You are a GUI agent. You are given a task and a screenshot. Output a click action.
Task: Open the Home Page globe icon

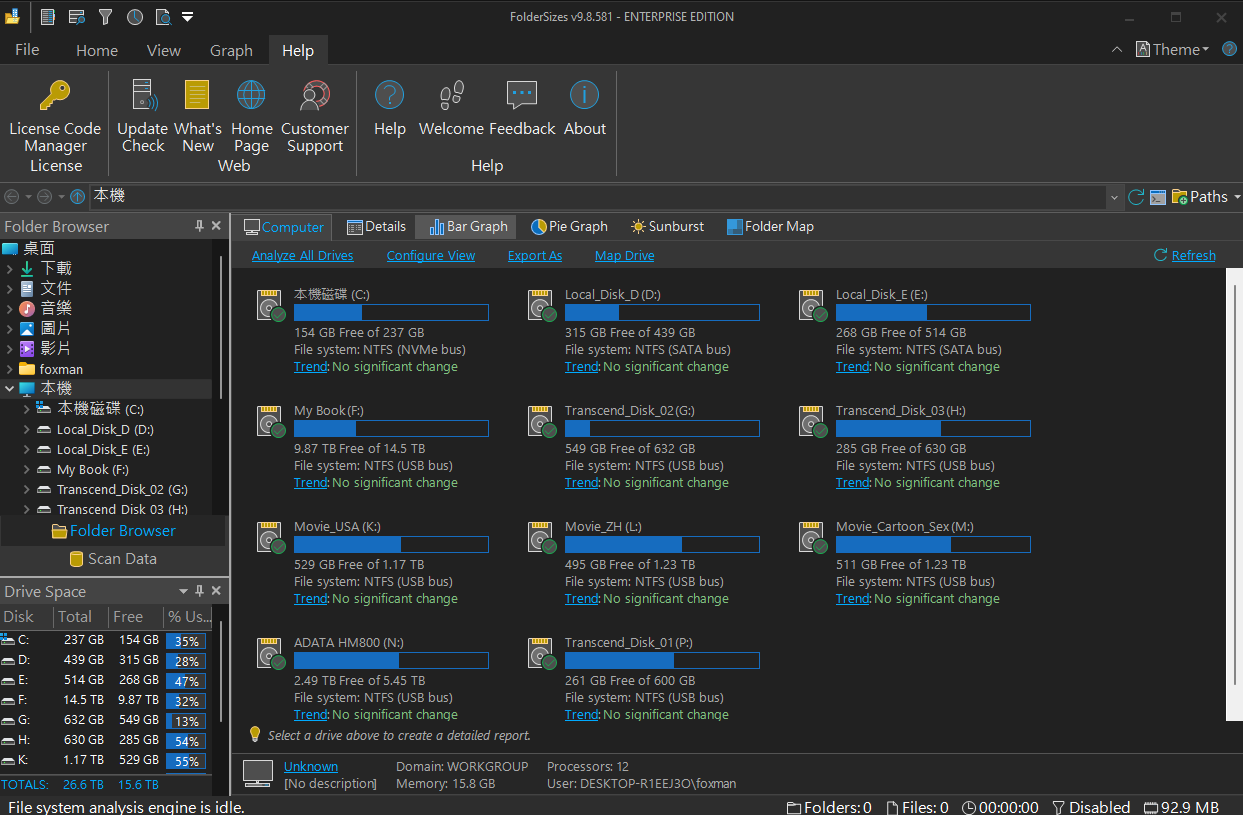click(251, 96)
